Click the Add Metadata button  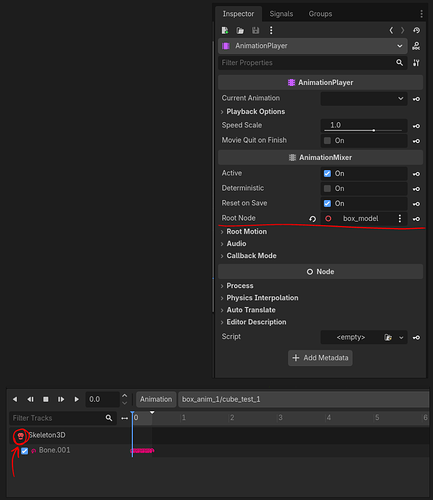[x=320, y=358]
